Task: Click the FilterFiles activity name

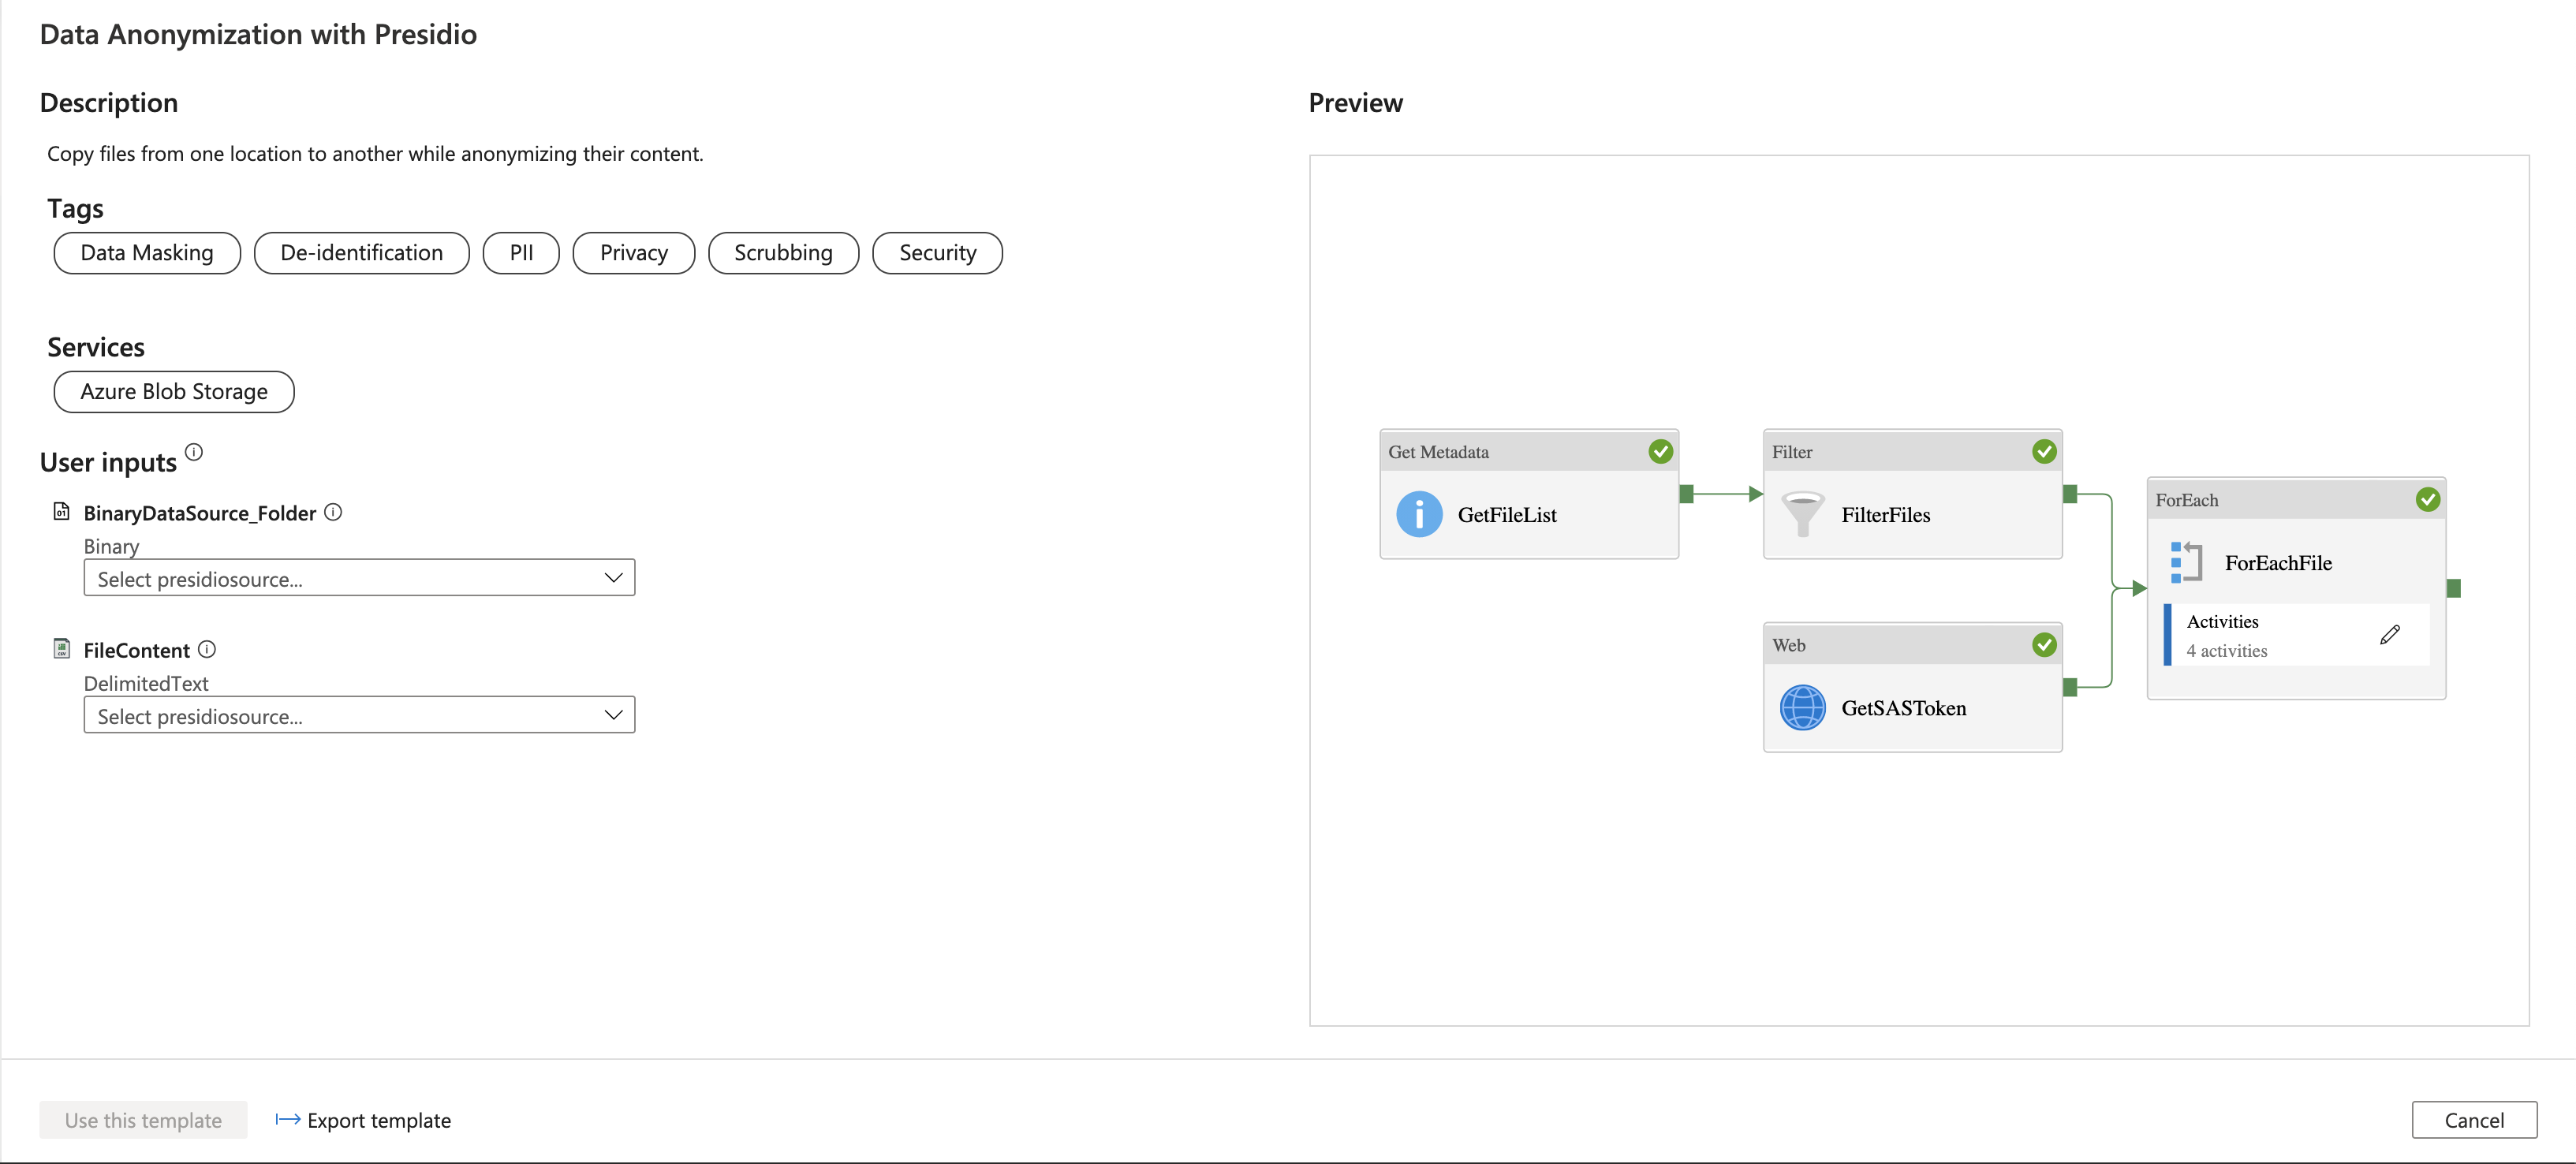Action: 1886,515
